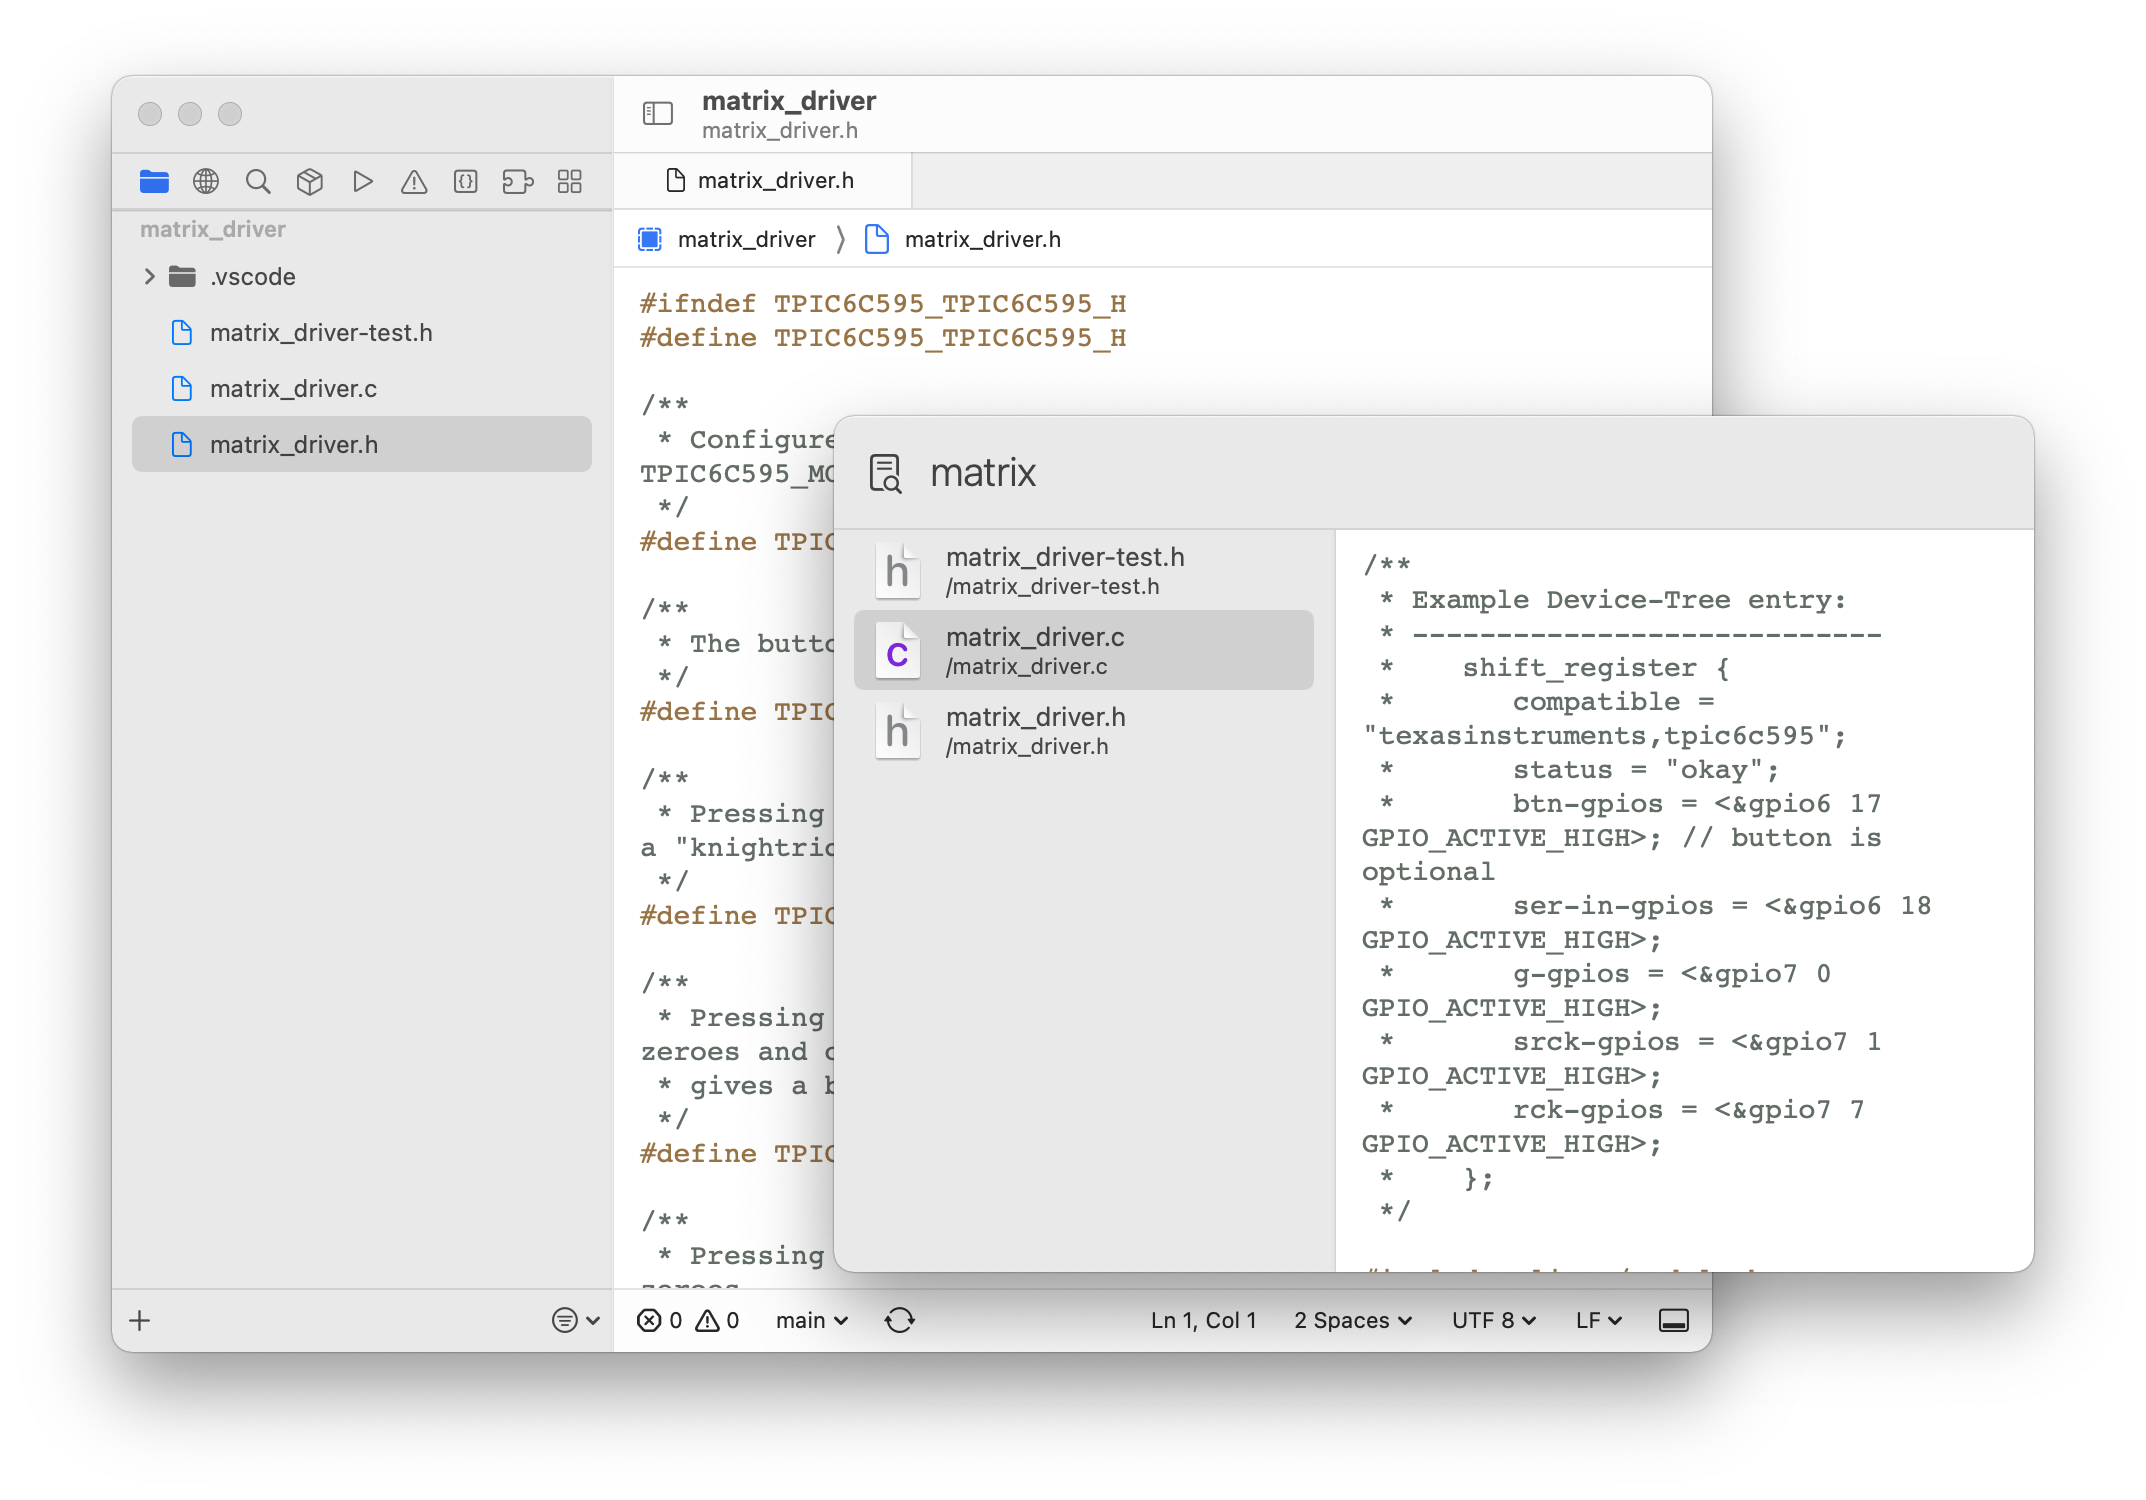Expand the .vscode folder in the sidebar

[149, 276]
